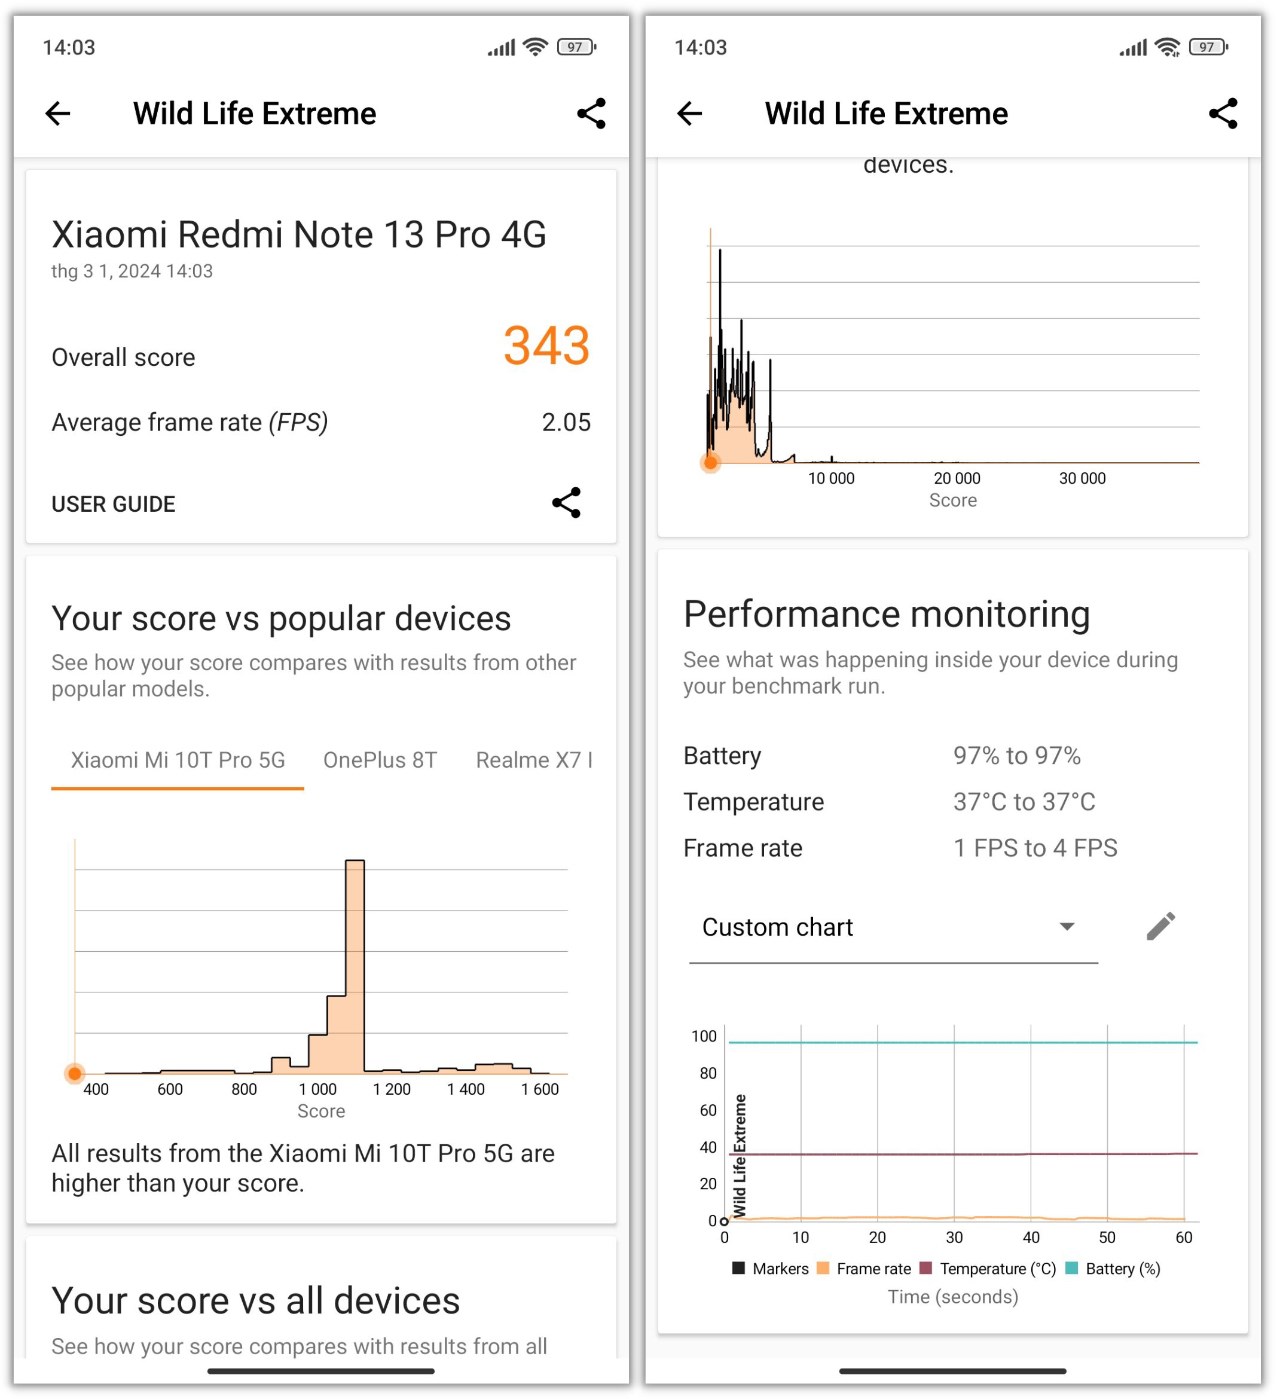Screen dimensions: 1280x1399
Task: Tap the back arrow on the left screen
Action: click(58, 114)
